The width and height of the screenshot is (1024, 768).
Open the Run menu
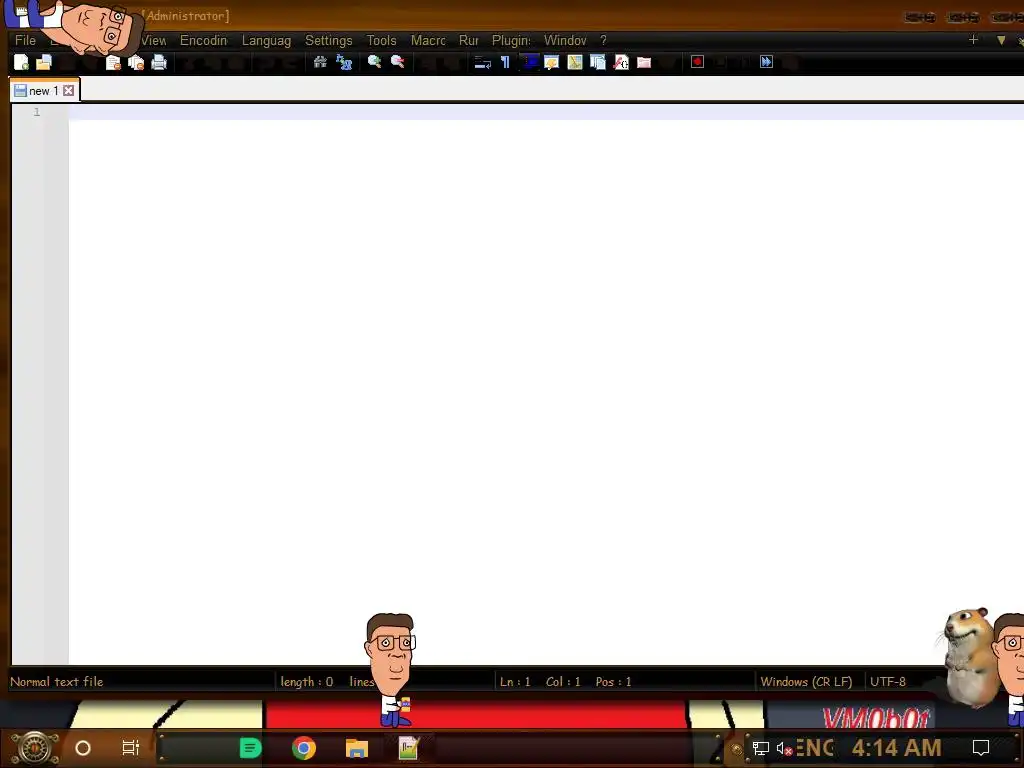click(x=469, y=40)
